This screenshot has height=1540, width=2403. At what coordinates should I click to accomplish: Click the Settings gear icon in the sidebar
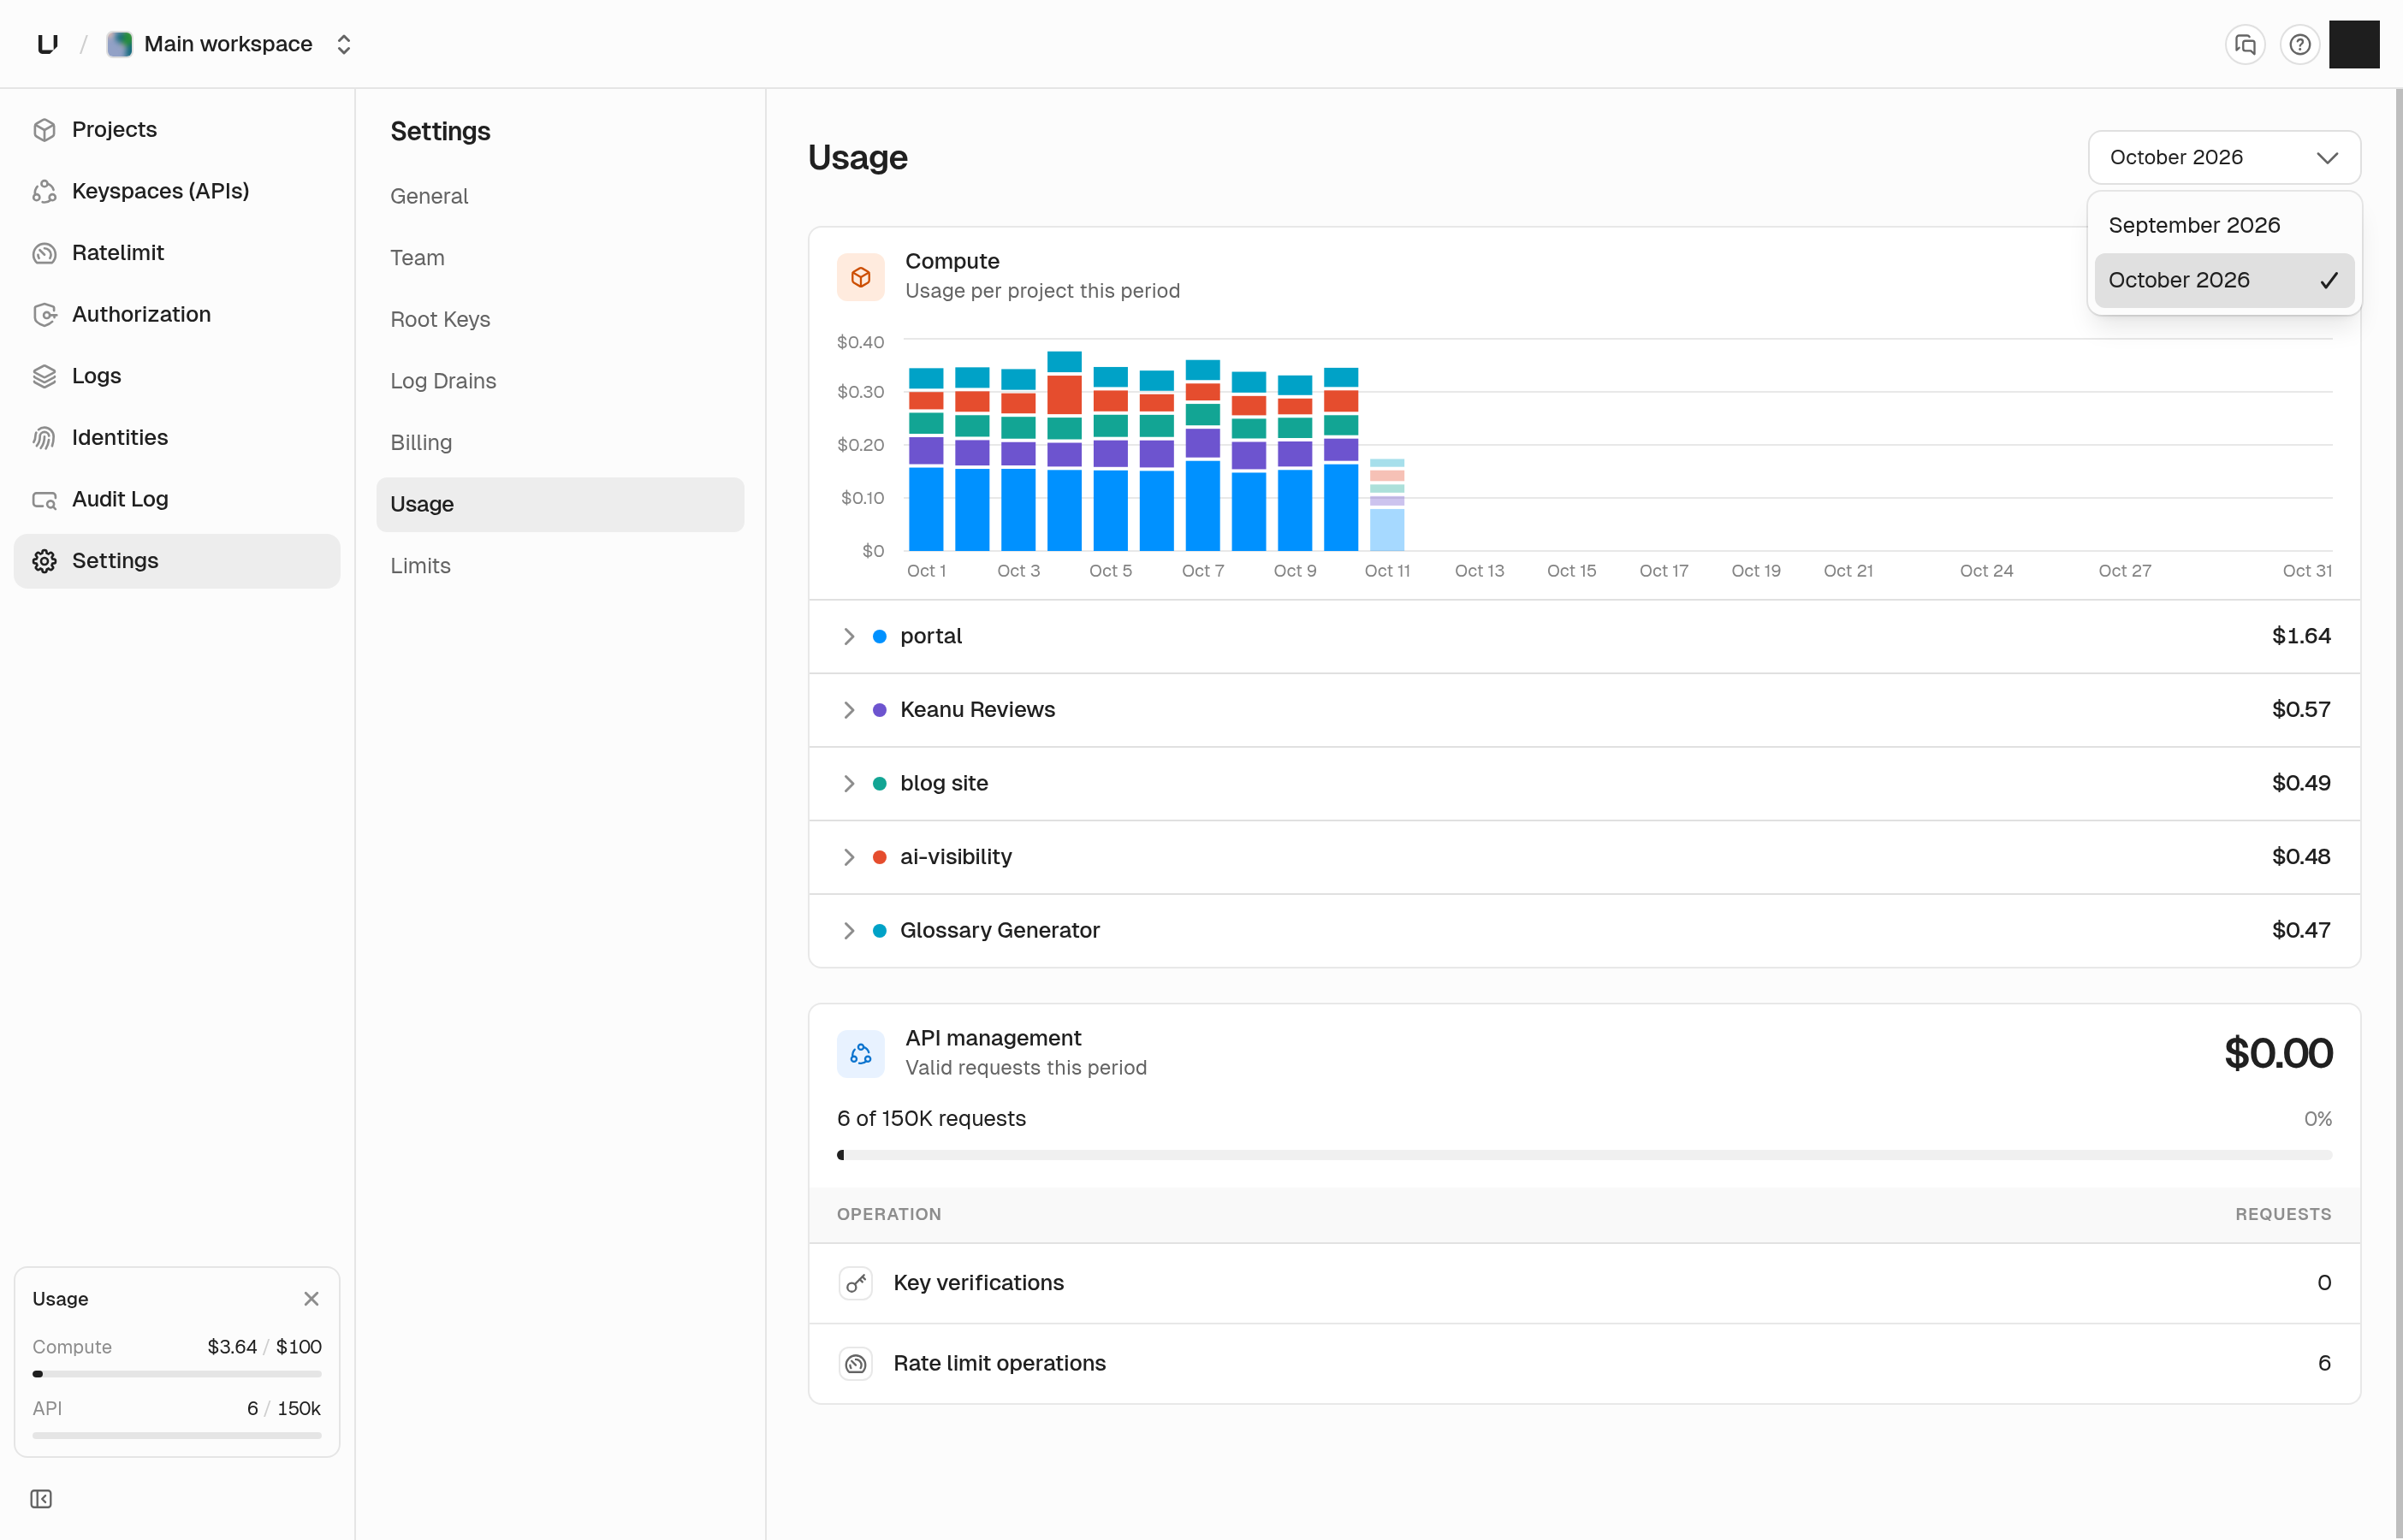coord(44,561)
